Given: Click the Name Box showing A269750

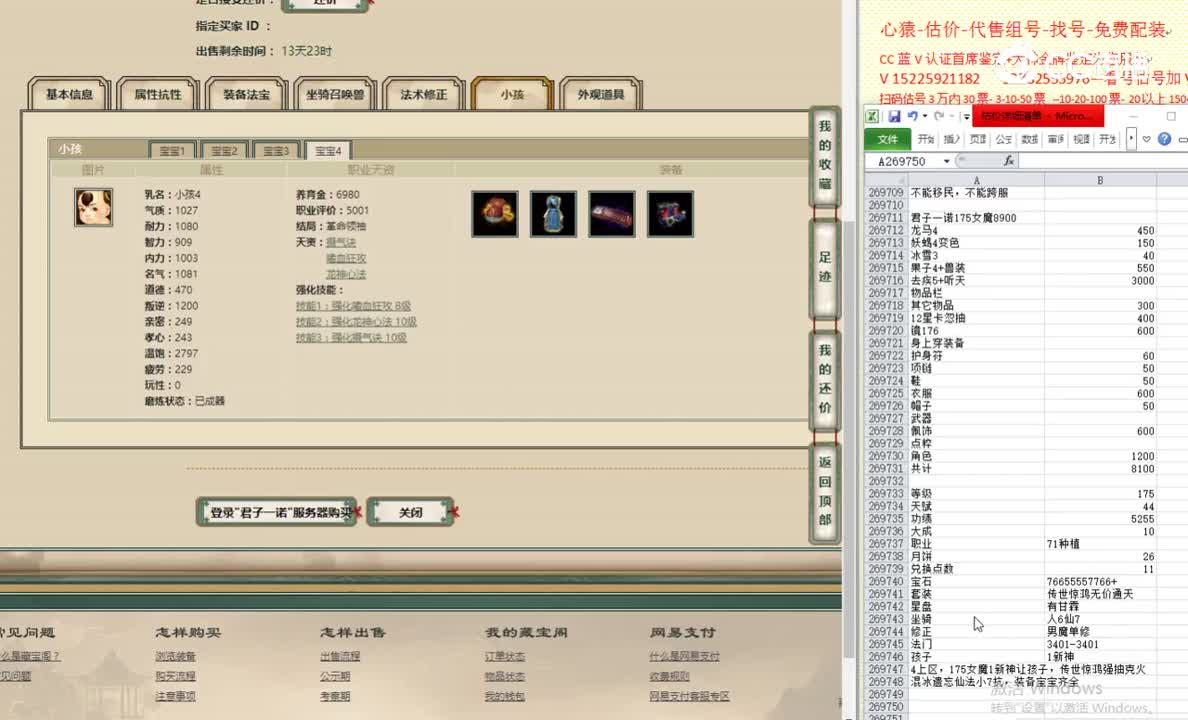Looking at the screenshot, I should tap(903, 161).
